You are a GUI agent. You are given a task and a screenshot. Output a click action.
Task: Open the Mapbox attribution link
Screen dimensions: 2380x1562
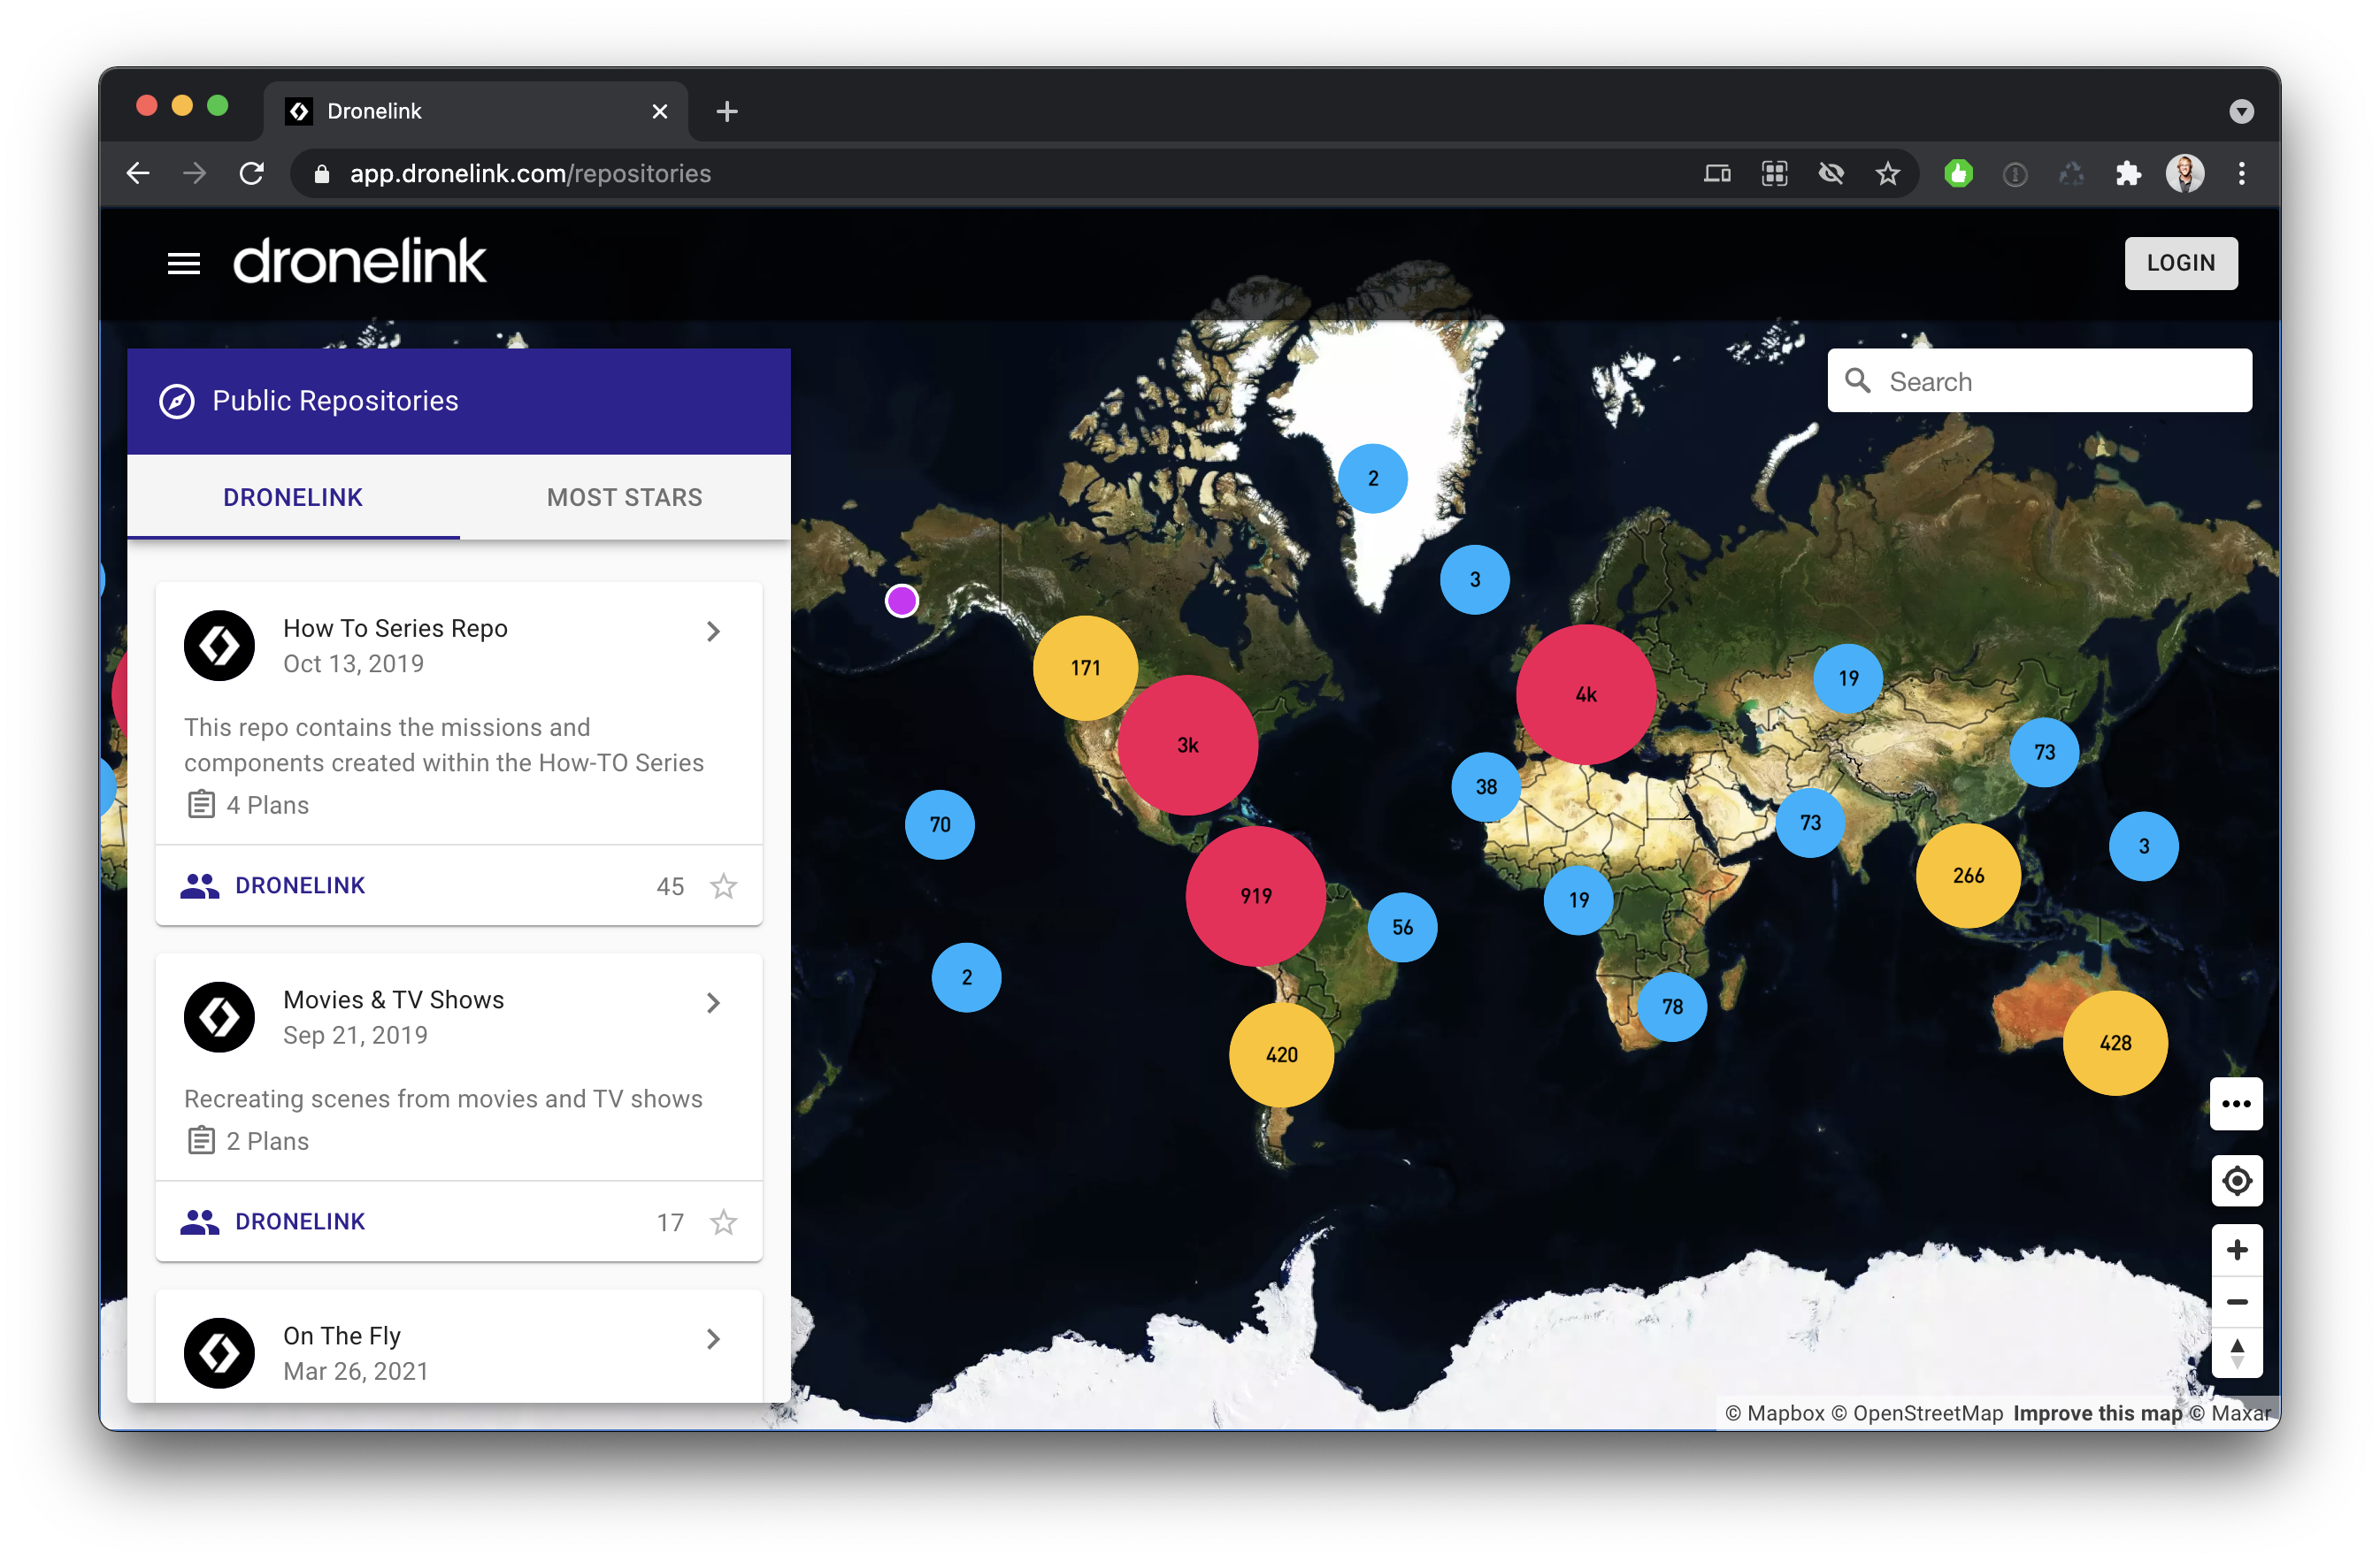1775,1413
